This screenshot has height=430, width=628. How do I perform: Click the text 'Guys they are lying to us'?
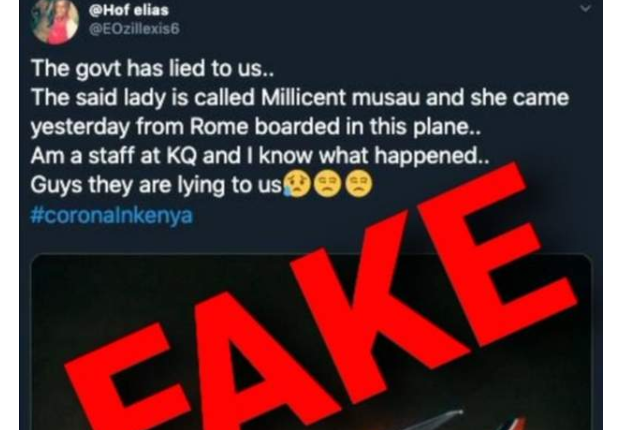(156, 185)
